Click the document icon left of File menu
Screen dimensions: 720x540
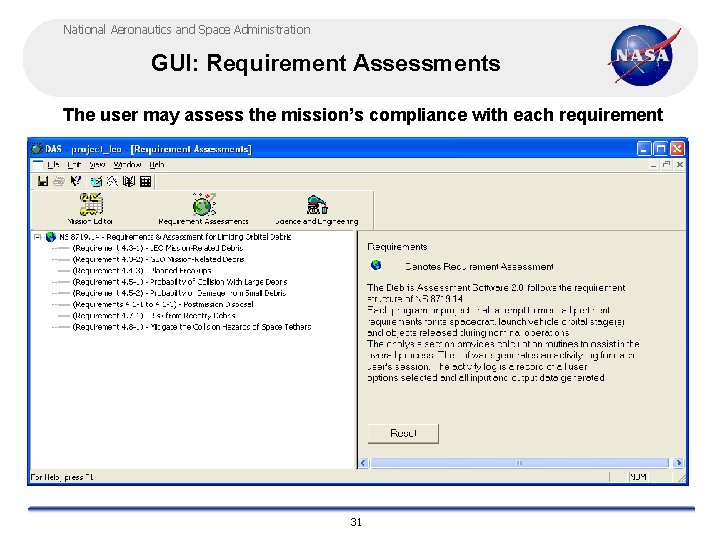tap(38, 164)
